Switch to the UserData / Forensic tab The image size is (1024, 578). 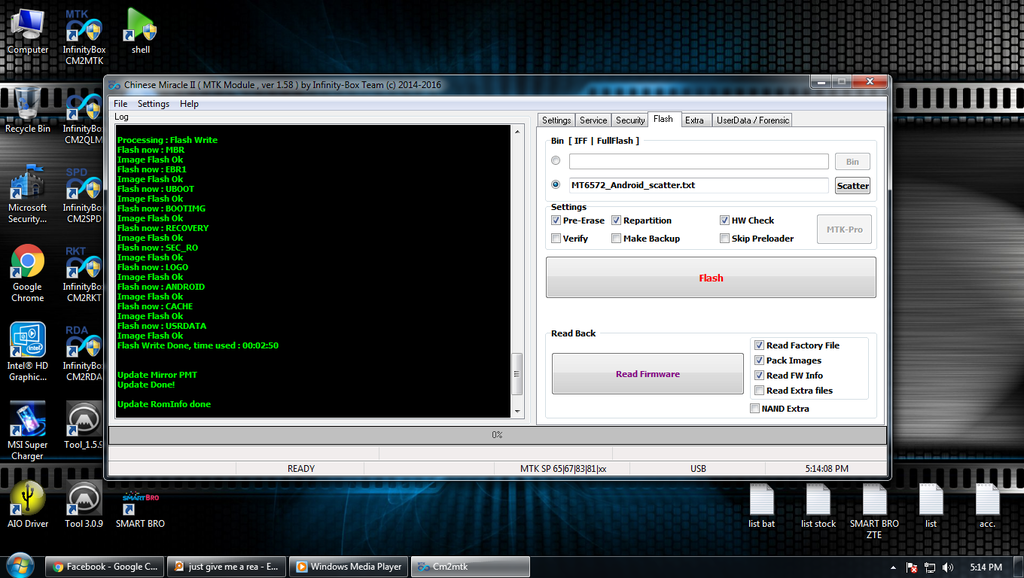point(752,120)
